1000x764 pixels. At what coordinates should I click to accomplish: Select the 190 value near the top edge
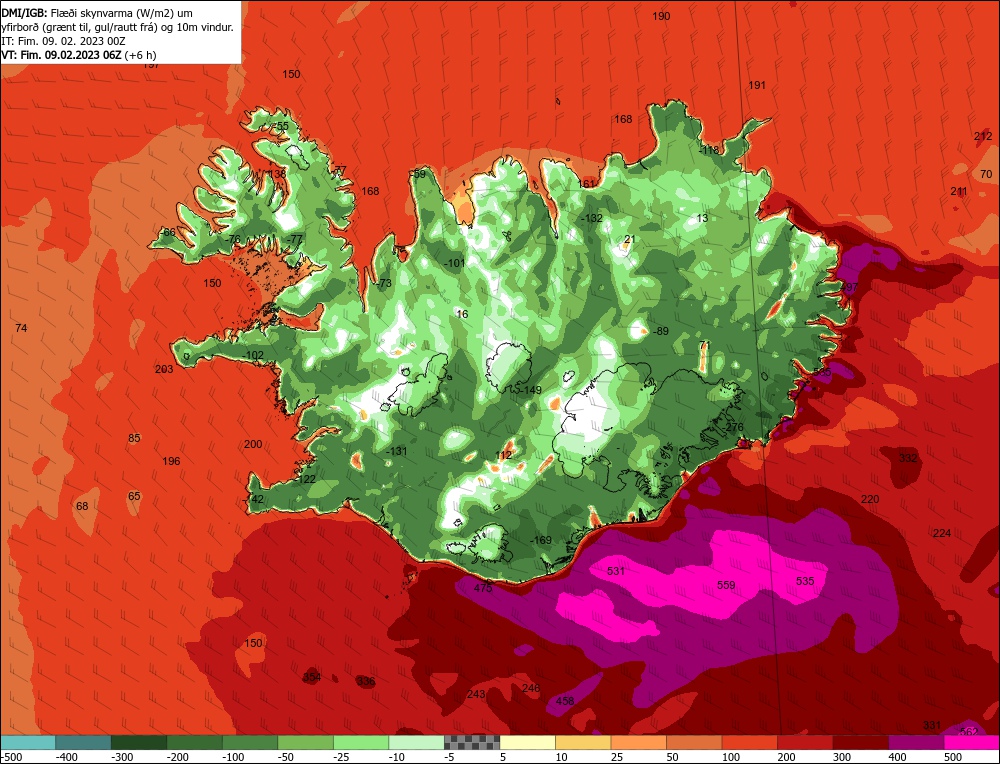click(661, 16)
